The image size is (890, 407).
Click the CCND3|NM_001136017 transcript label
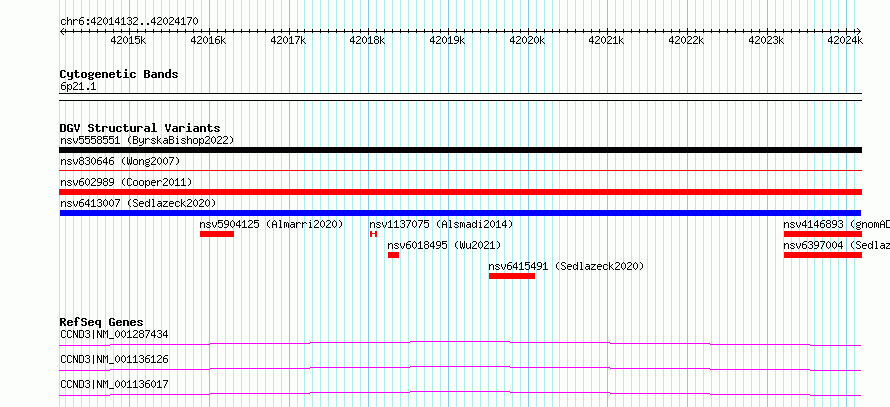click(114, 384)
